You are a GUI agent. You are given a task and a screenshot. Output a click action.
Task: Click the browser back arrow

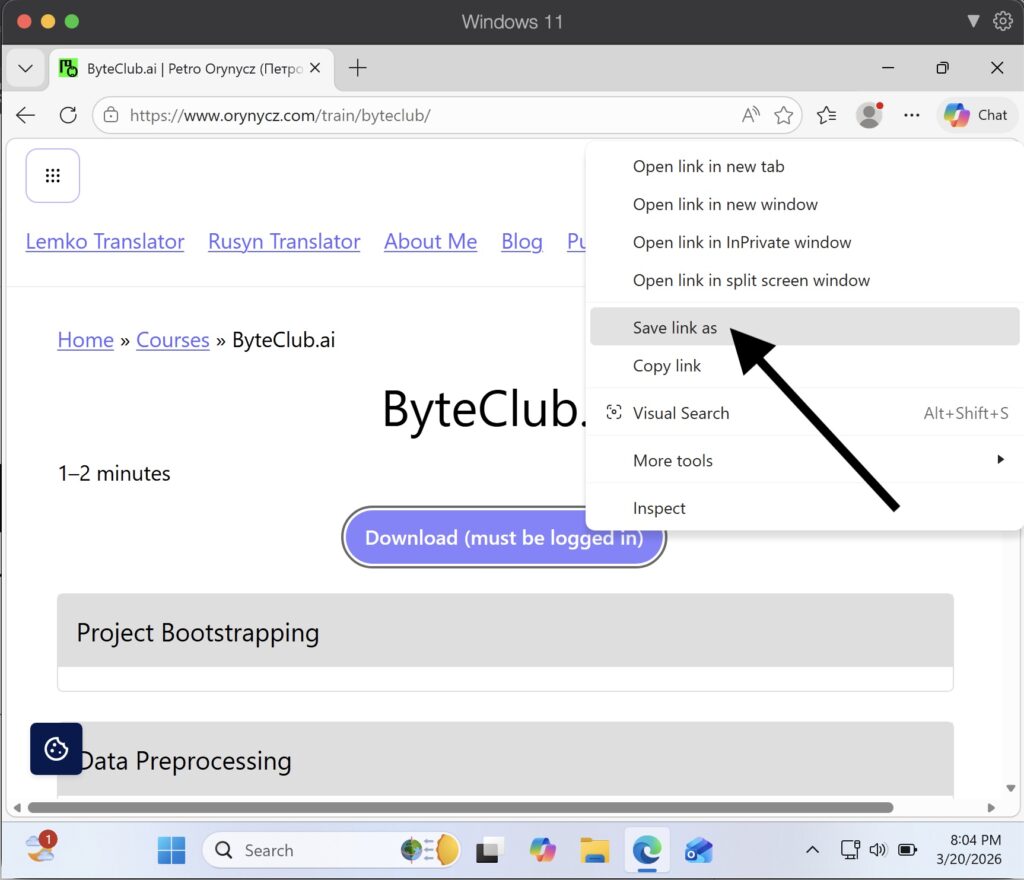(26, 115)
